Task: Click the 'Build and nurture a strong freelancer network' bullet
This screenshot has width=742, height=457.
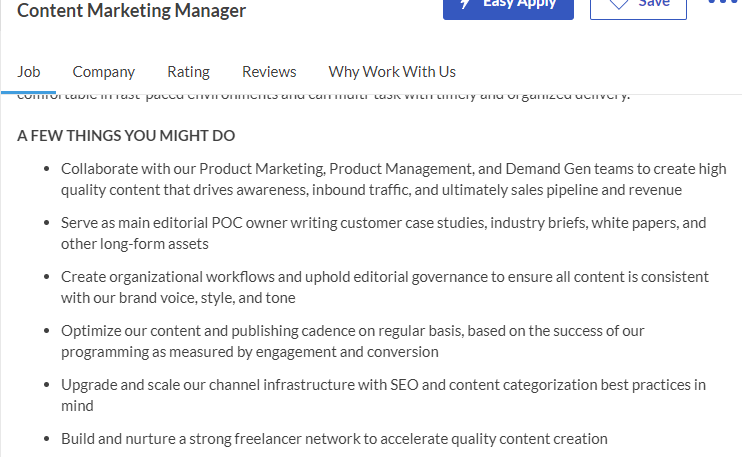Action: pos(334,439)
